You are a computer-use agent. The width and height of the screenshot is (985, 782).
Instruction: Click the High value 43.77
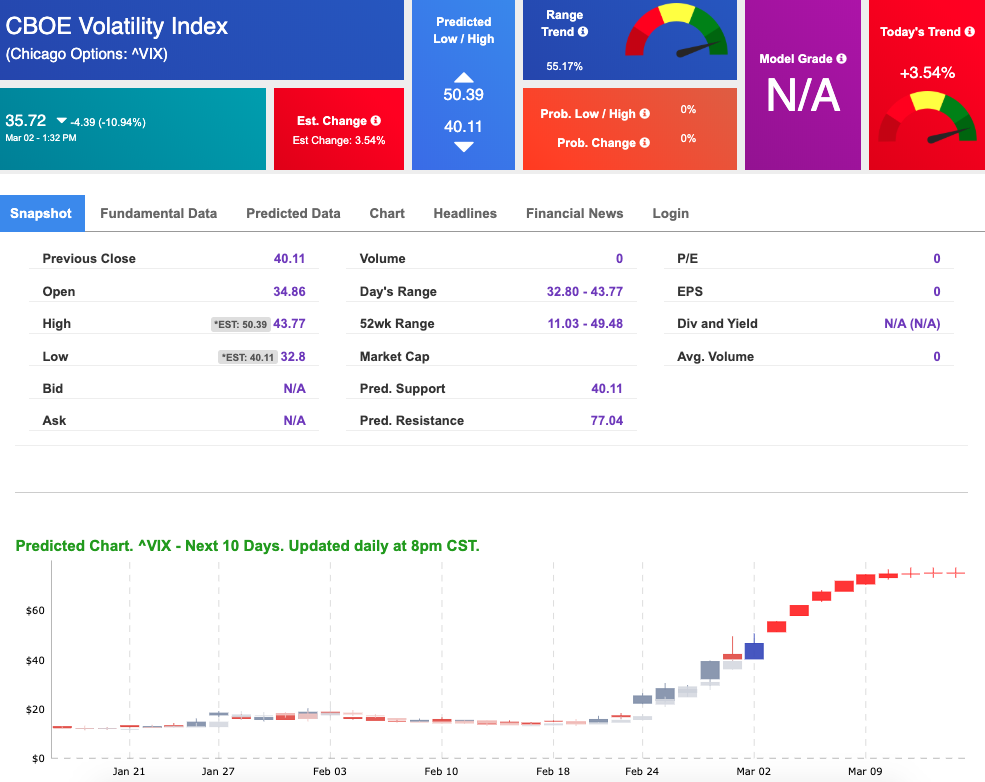pos(290,323)
